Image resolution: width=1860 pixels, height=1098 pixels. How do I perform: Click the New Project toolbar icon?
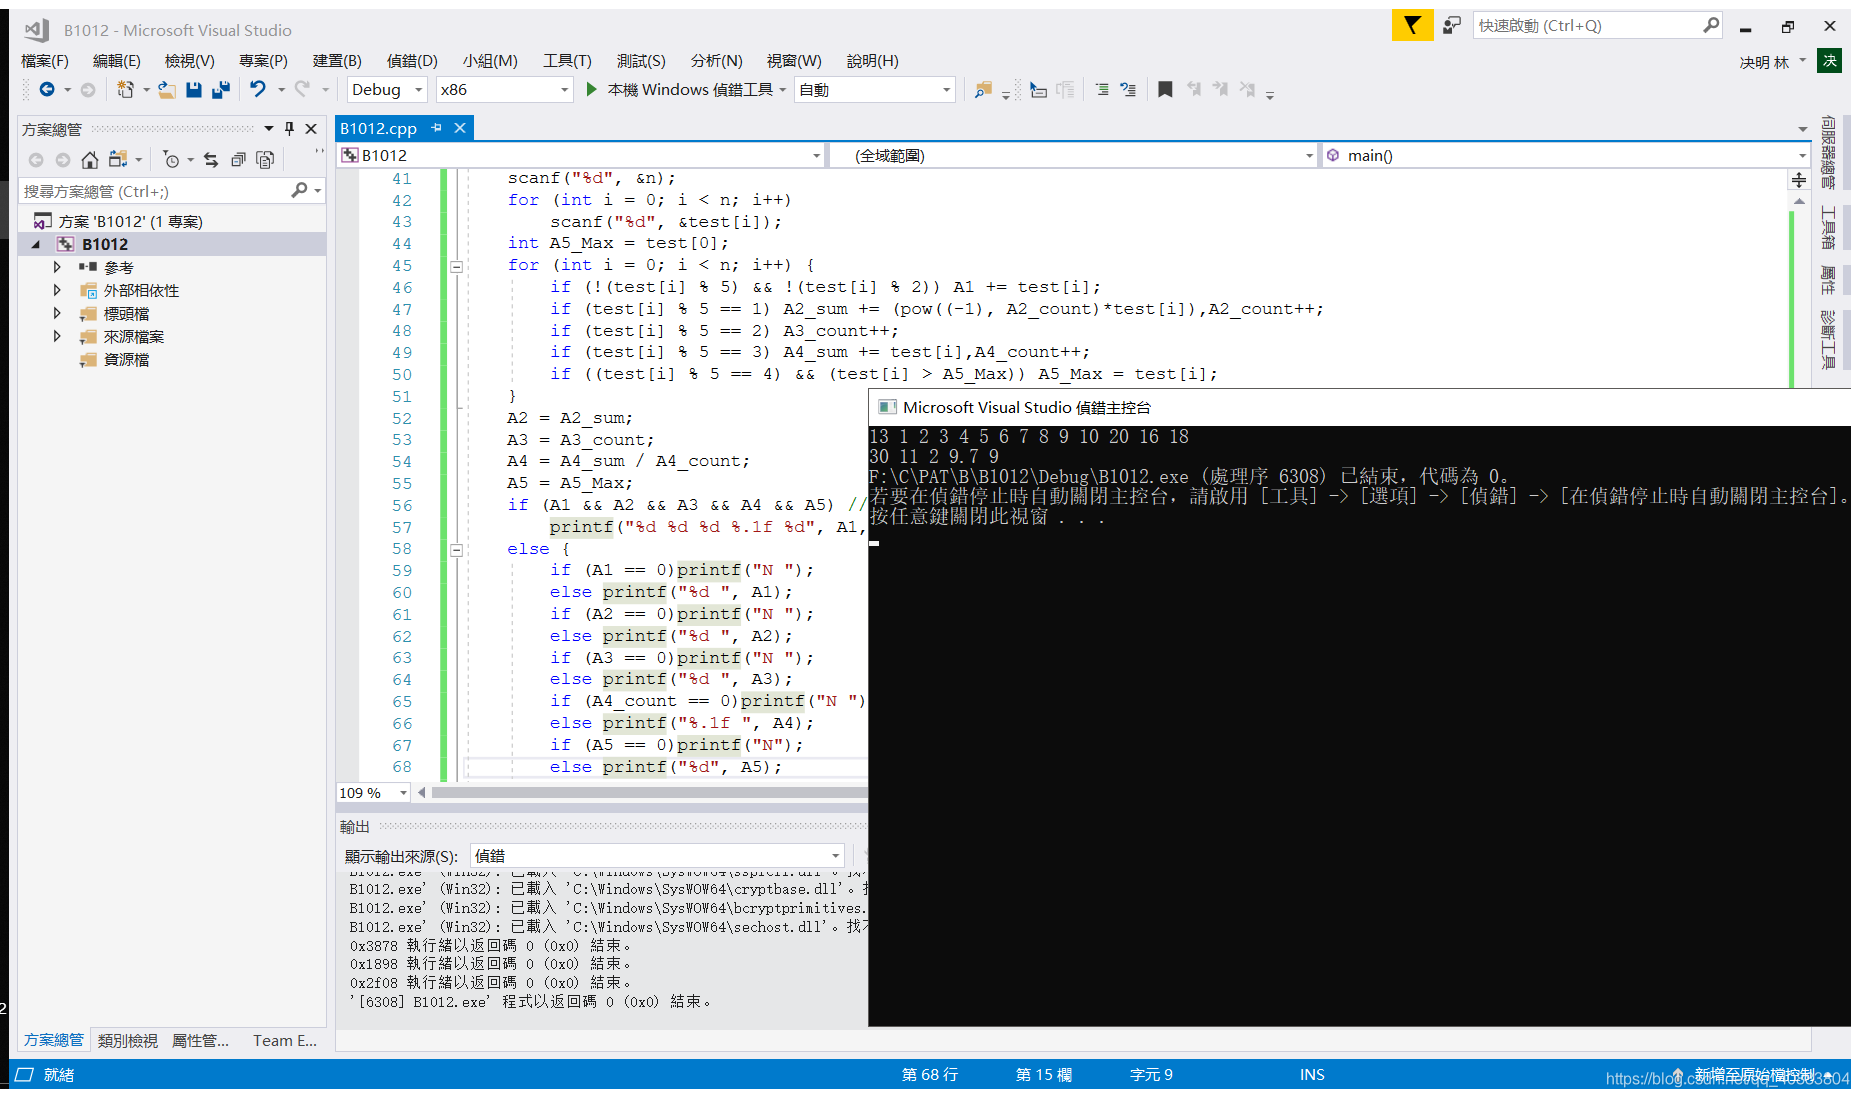pyautogui.click(x=125, y=90)
